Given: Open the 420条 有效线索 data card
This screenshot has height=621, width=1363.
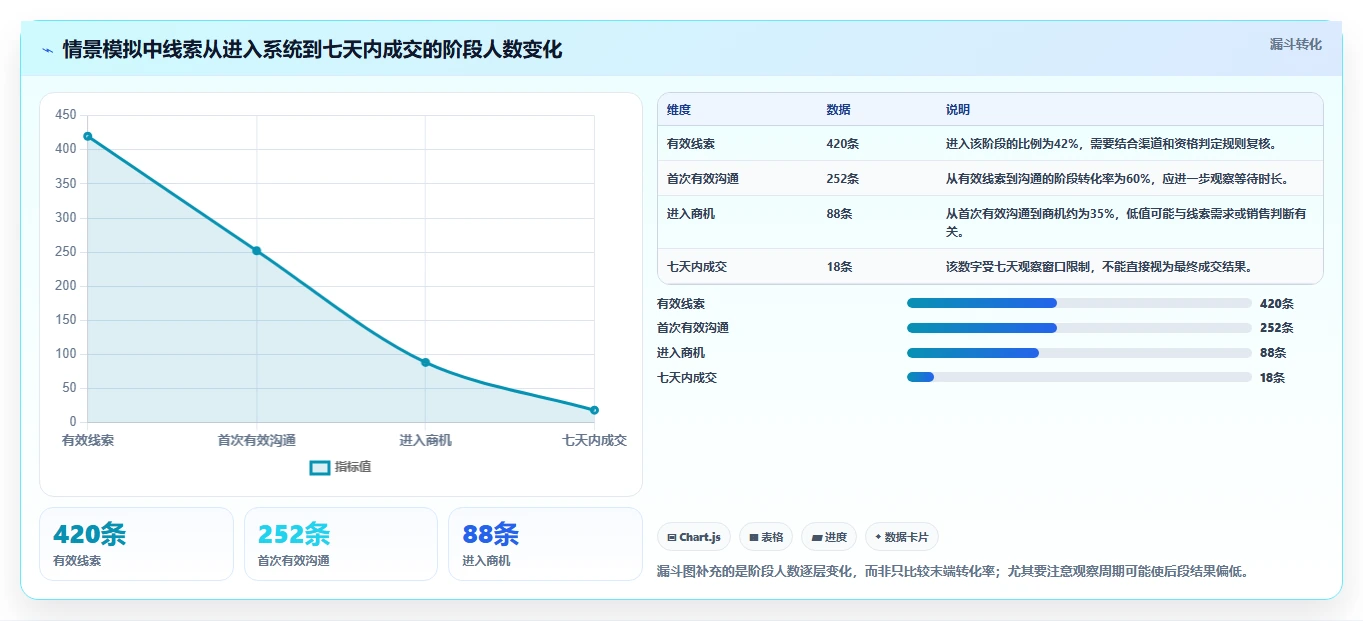Looking at the screenshot, I should click(x=136, y=544).
